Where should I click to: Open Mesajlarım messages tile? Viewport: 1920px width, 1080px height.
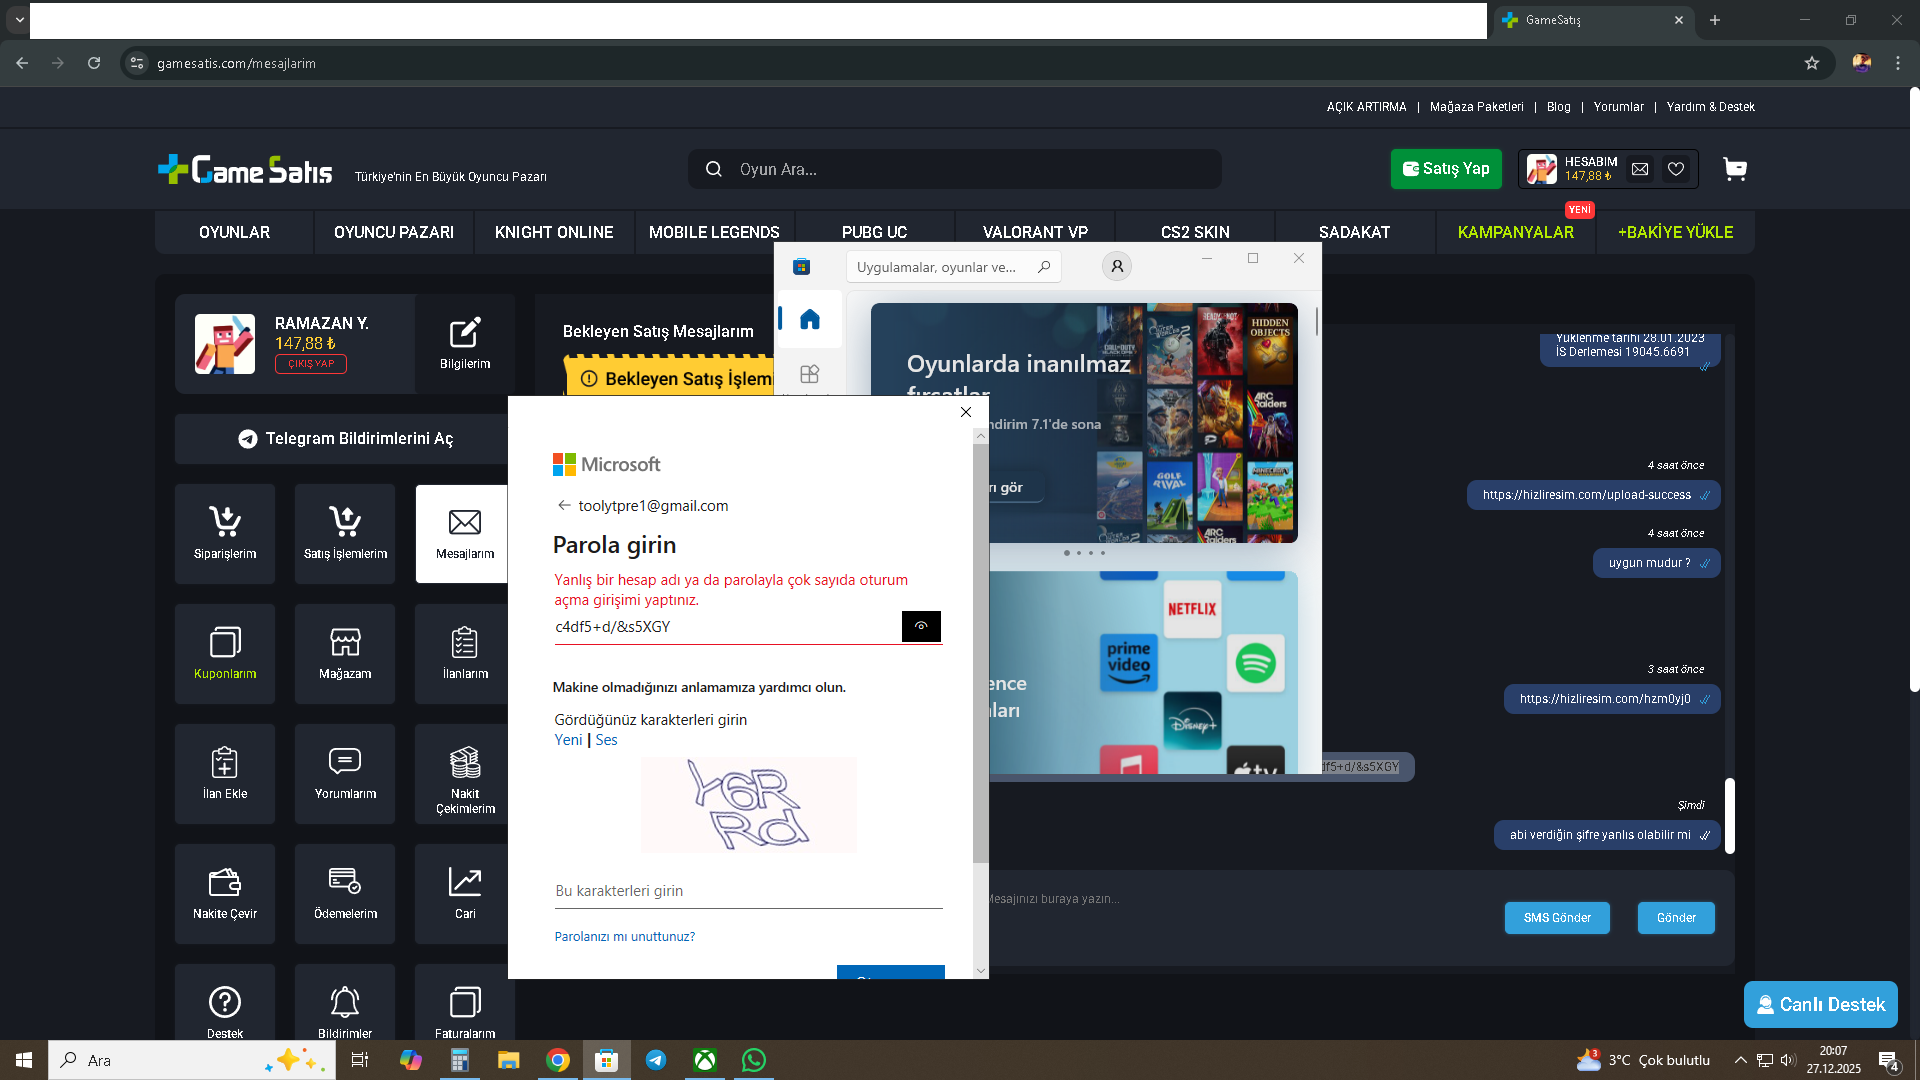[x=462, y=534]
